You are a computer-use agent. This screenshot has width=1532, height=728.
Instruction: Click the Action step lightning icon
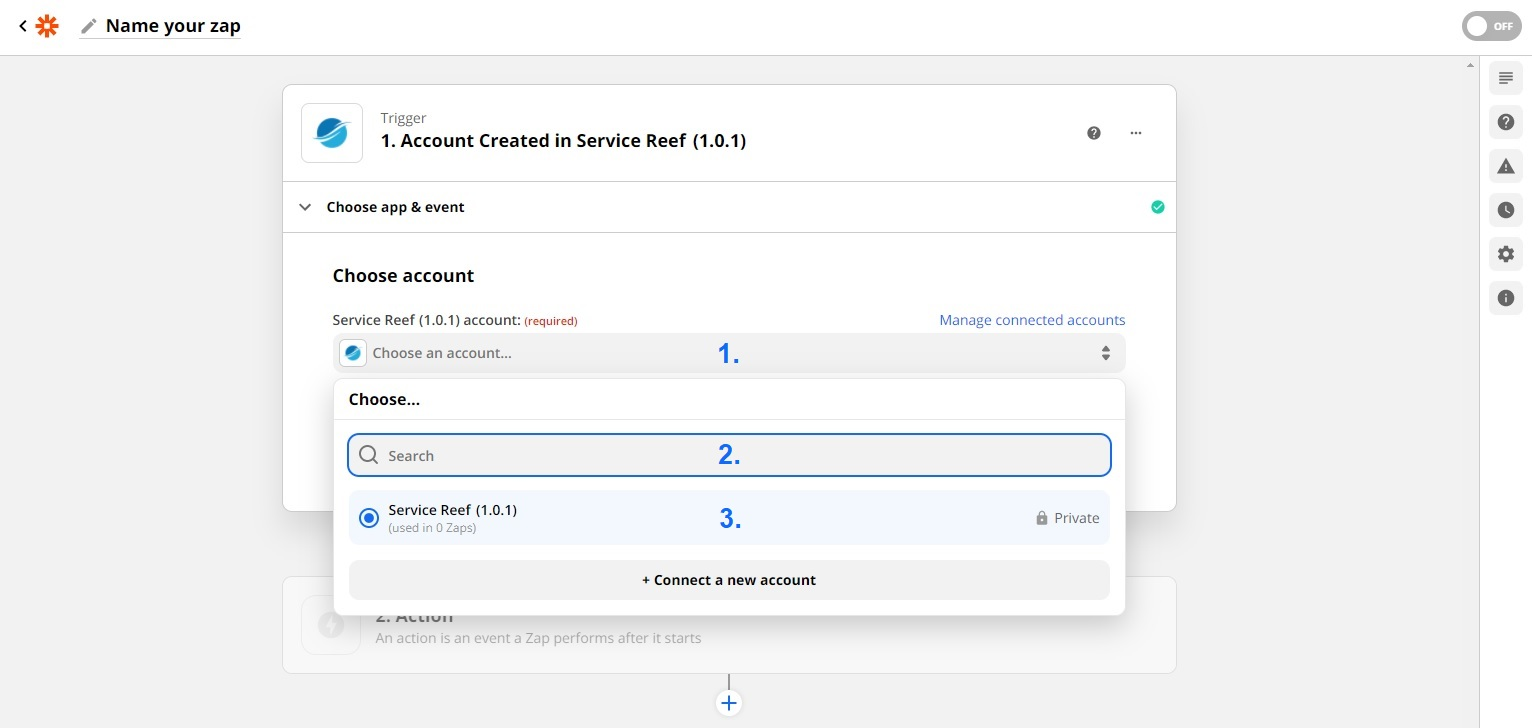tap(331, 625)
